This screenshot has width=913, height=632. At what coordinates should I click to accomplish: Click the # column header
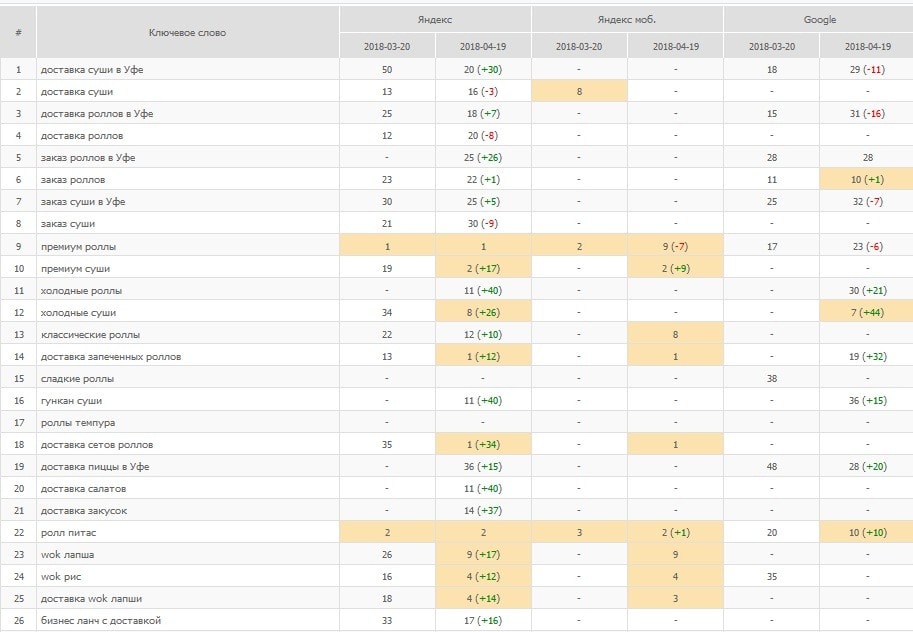[18, 32]
